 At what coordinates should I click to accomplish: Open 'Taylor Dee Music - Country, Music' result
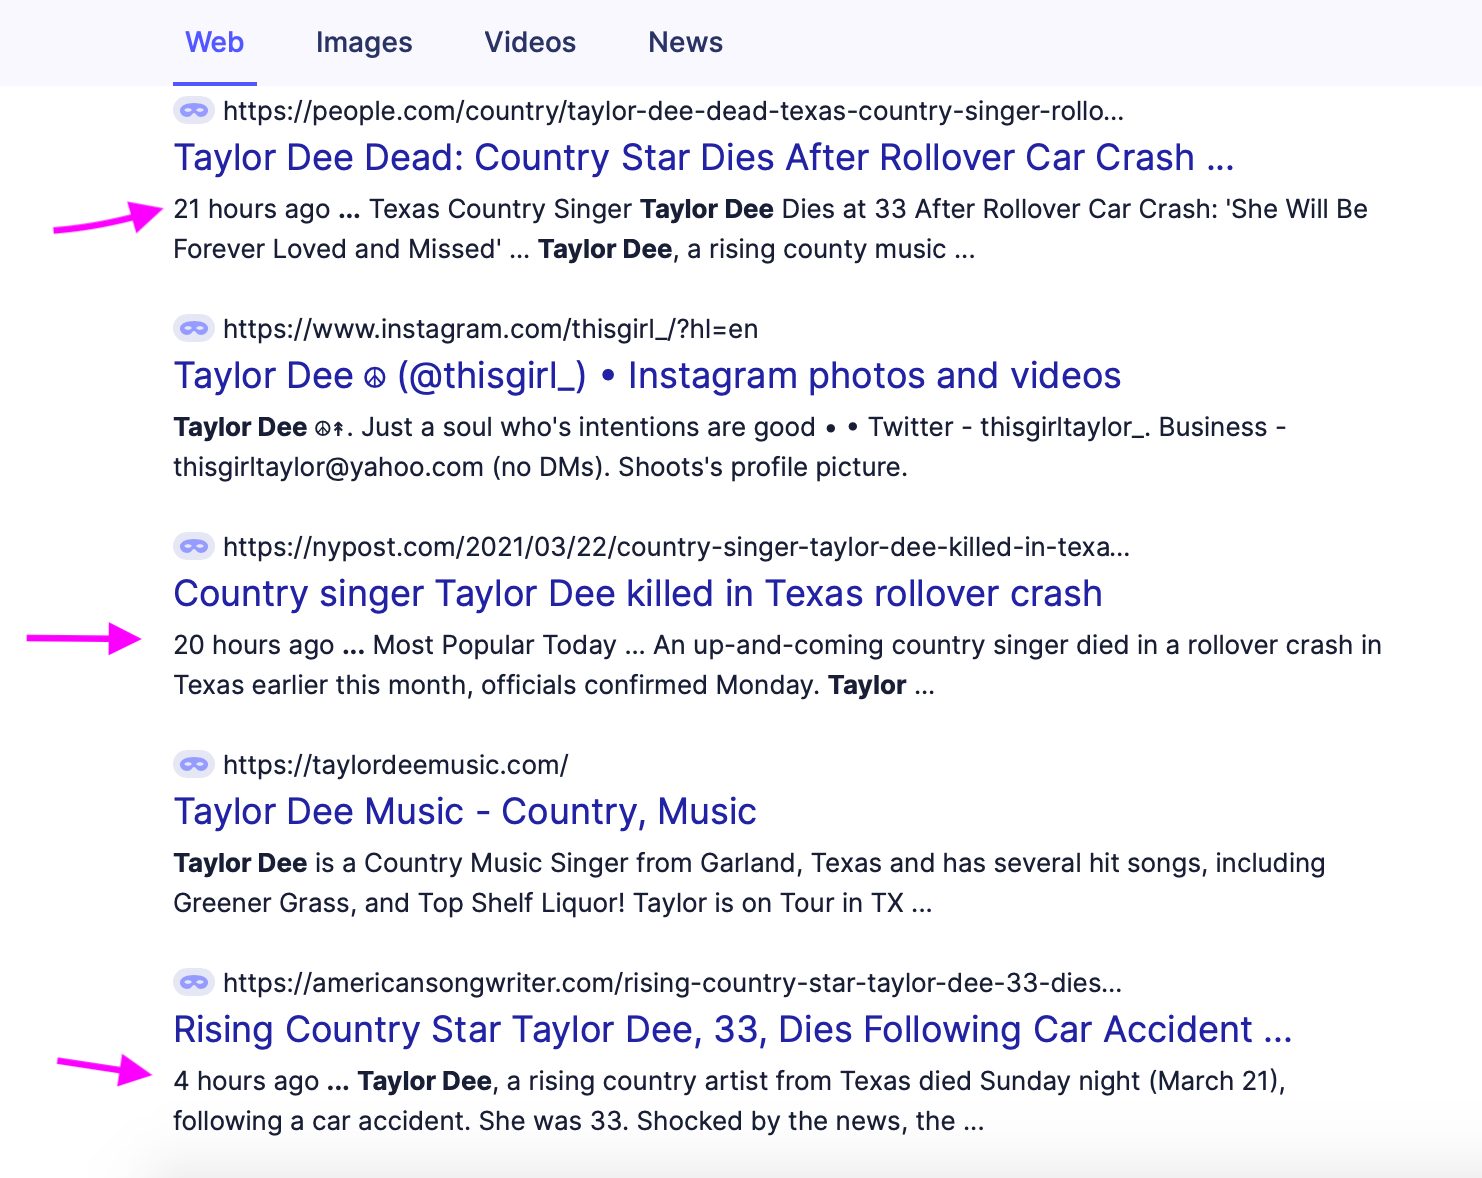[465, 812]
